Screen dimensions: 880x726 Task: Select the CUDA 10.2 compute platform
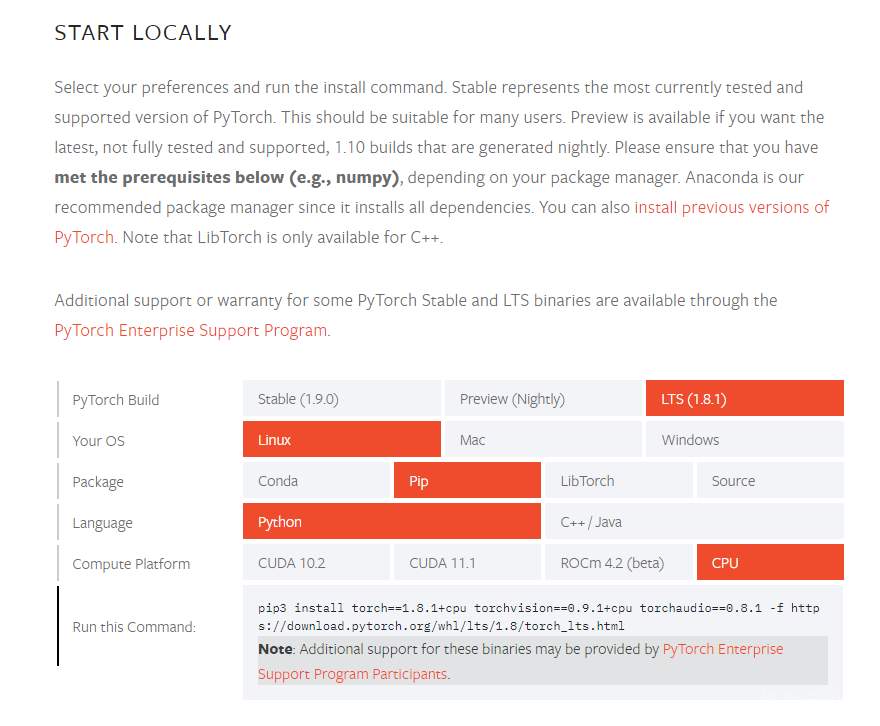(x=316, y=563)
